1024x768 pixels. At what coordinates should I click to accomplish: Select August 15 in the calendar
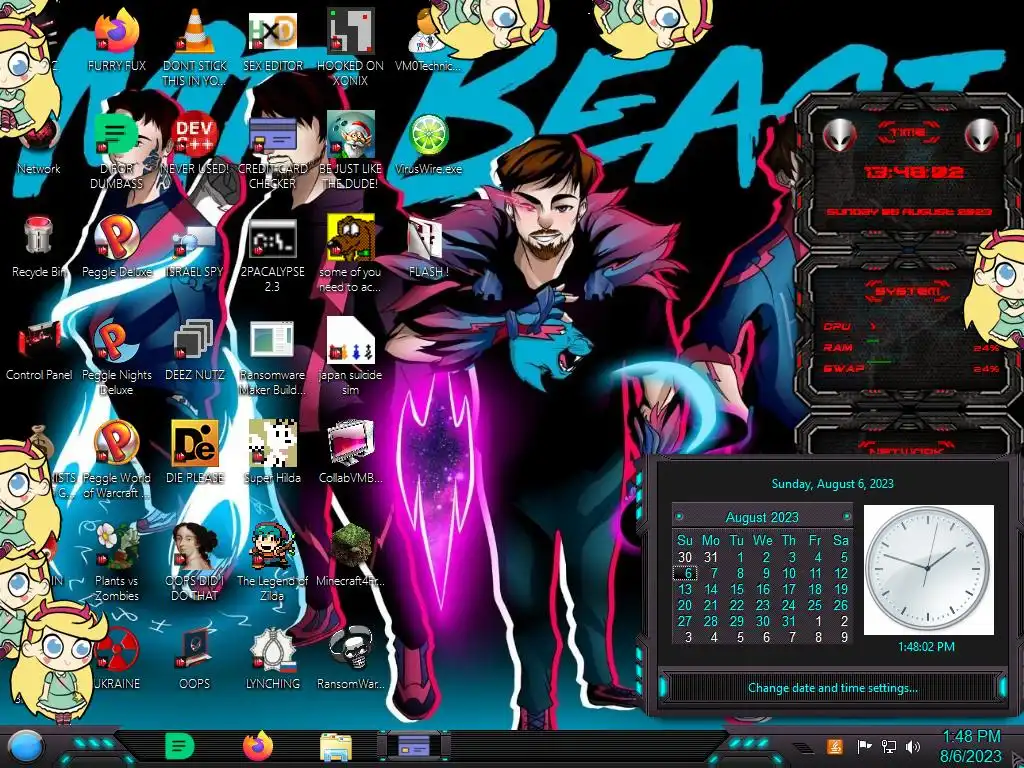click(x=737, y=589)
